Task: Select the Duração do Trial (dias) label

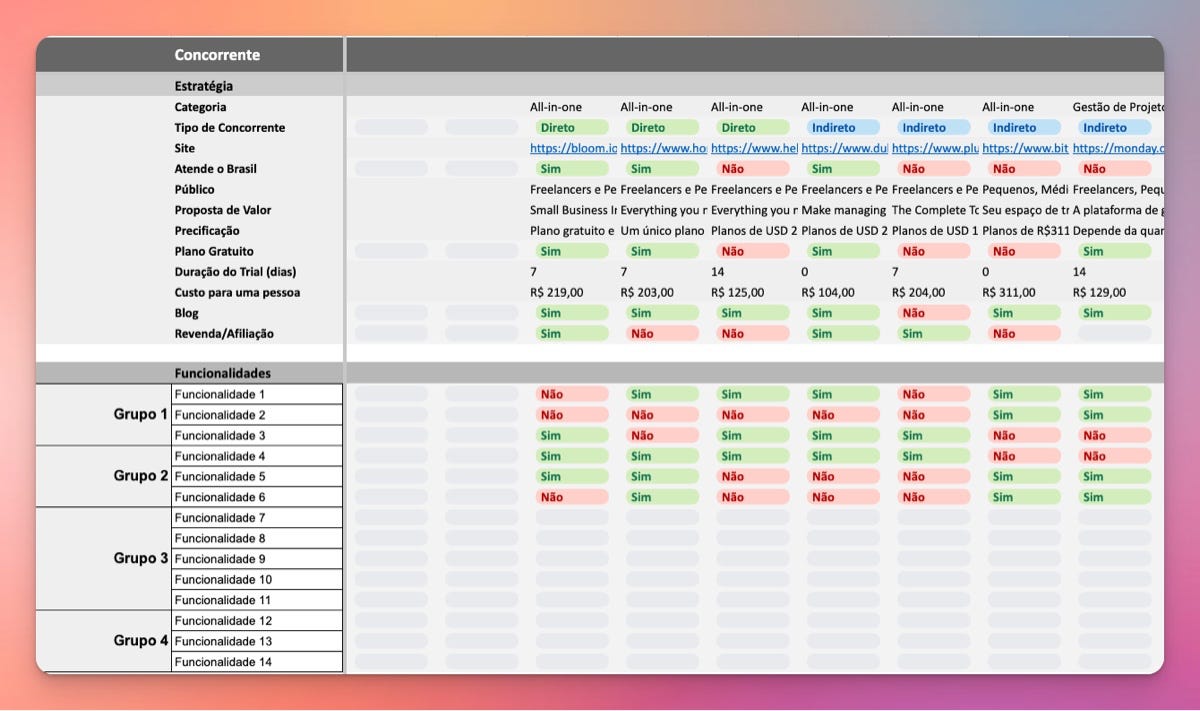Action: 235,272
